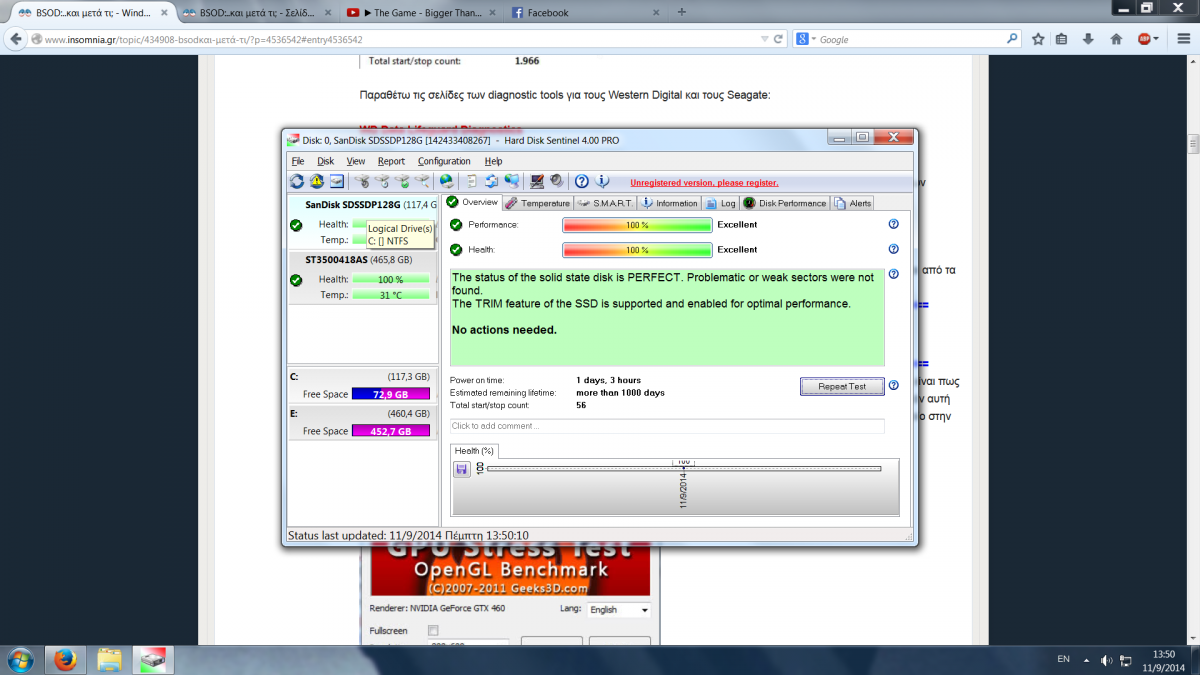
Task: Open the Windows Start menu
Action: (x=20, y=660)
